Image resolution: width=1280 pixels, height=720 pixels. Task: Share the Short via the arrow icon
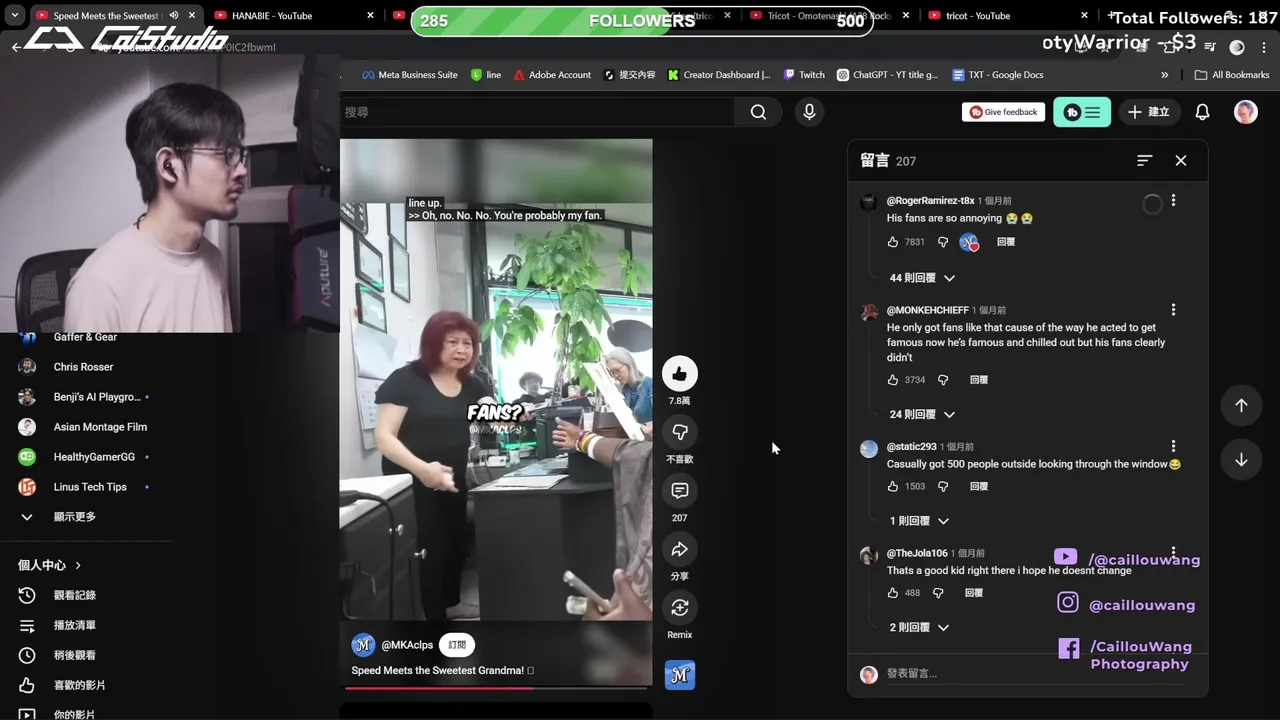(680, 549)
